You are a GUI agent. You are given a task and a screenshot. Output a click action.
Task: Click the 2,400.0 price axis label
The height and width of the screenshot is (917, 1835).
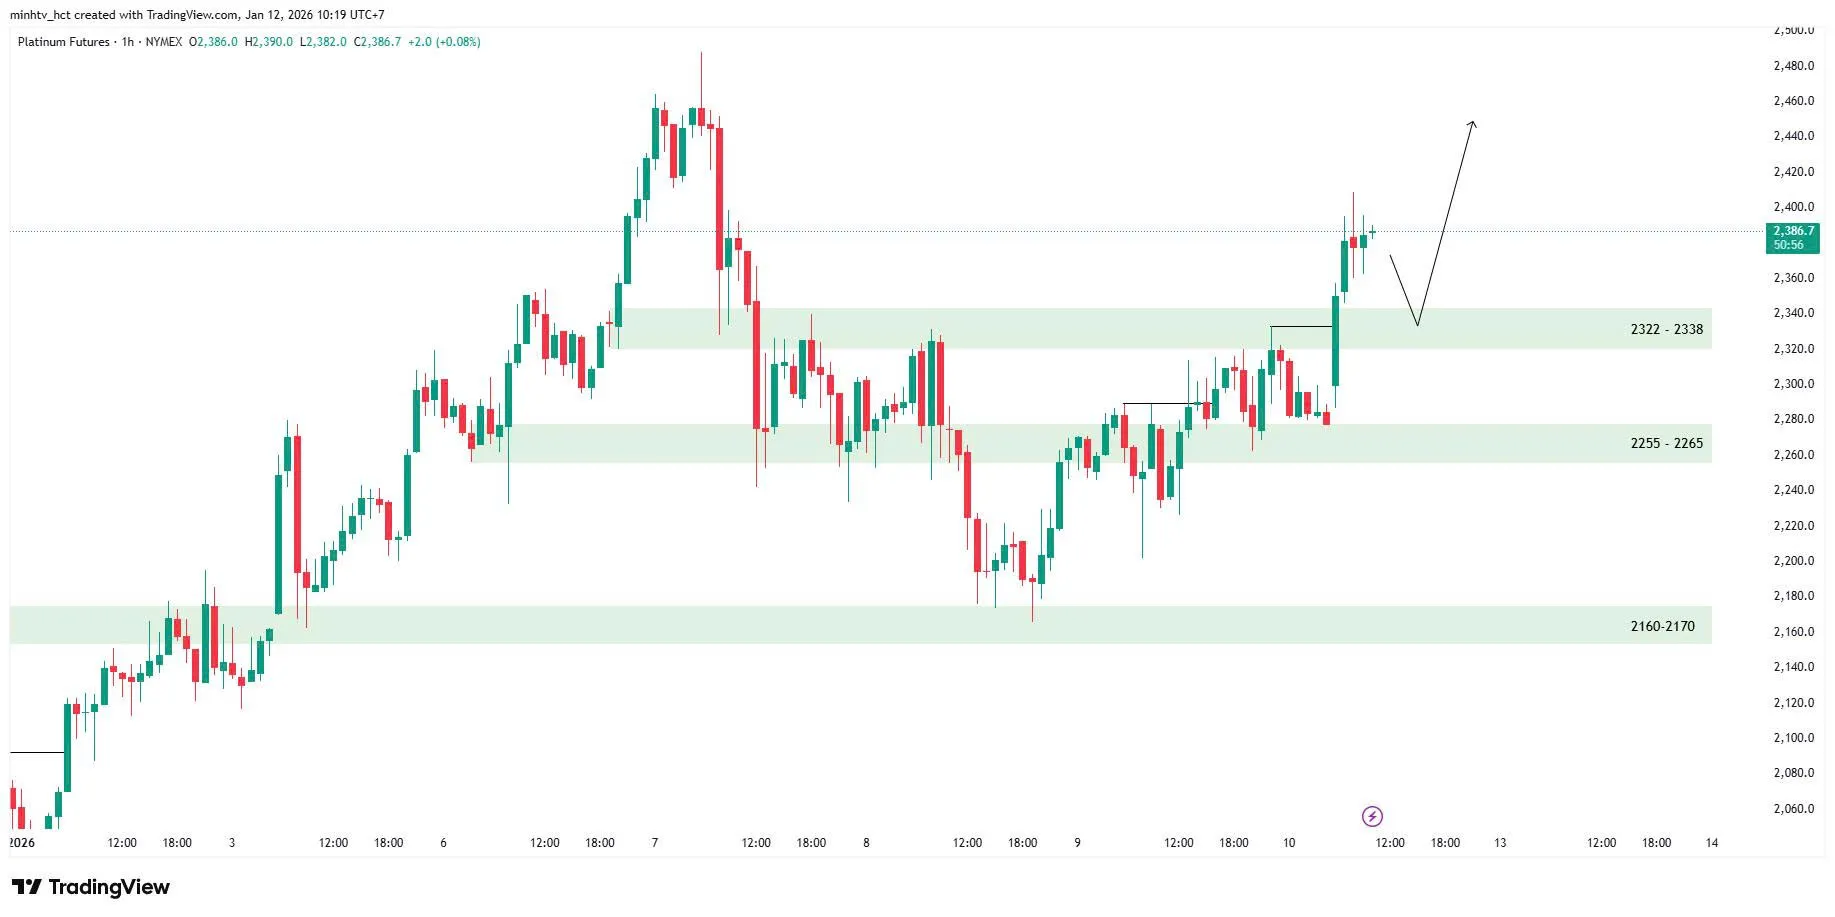(1793, 207)
